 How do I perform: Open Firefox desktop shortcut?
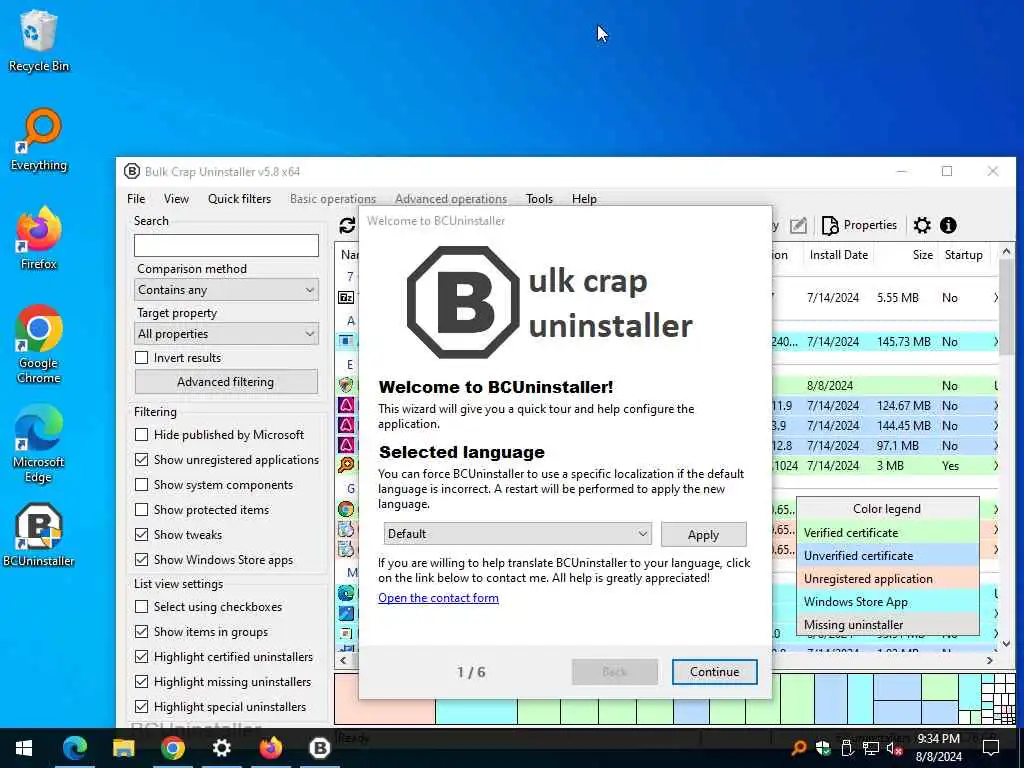[x=39, y=238]
